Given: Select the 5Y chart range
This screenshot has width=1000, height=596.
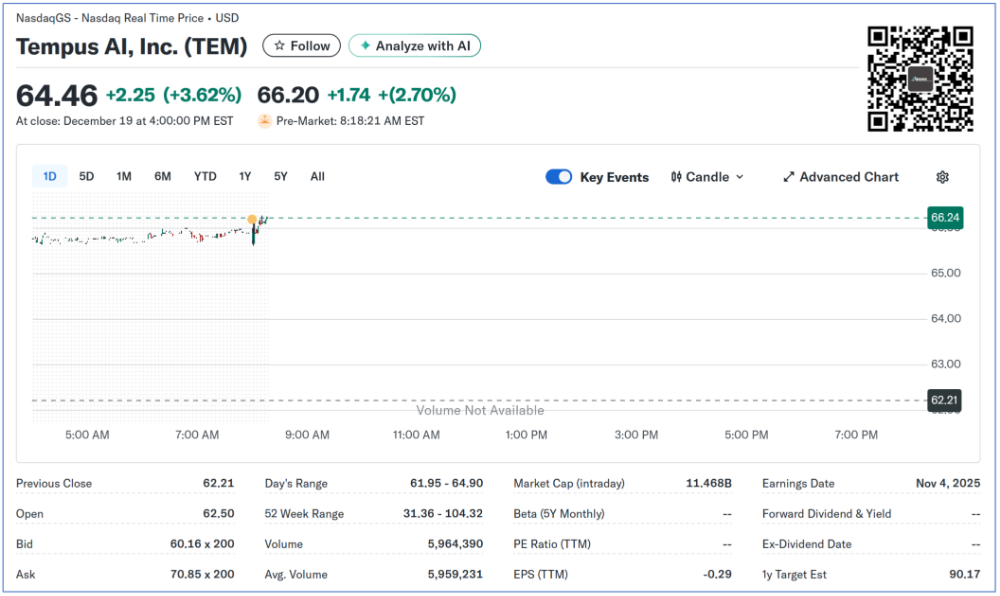Looking at the screenshot, I should point(281,177).
